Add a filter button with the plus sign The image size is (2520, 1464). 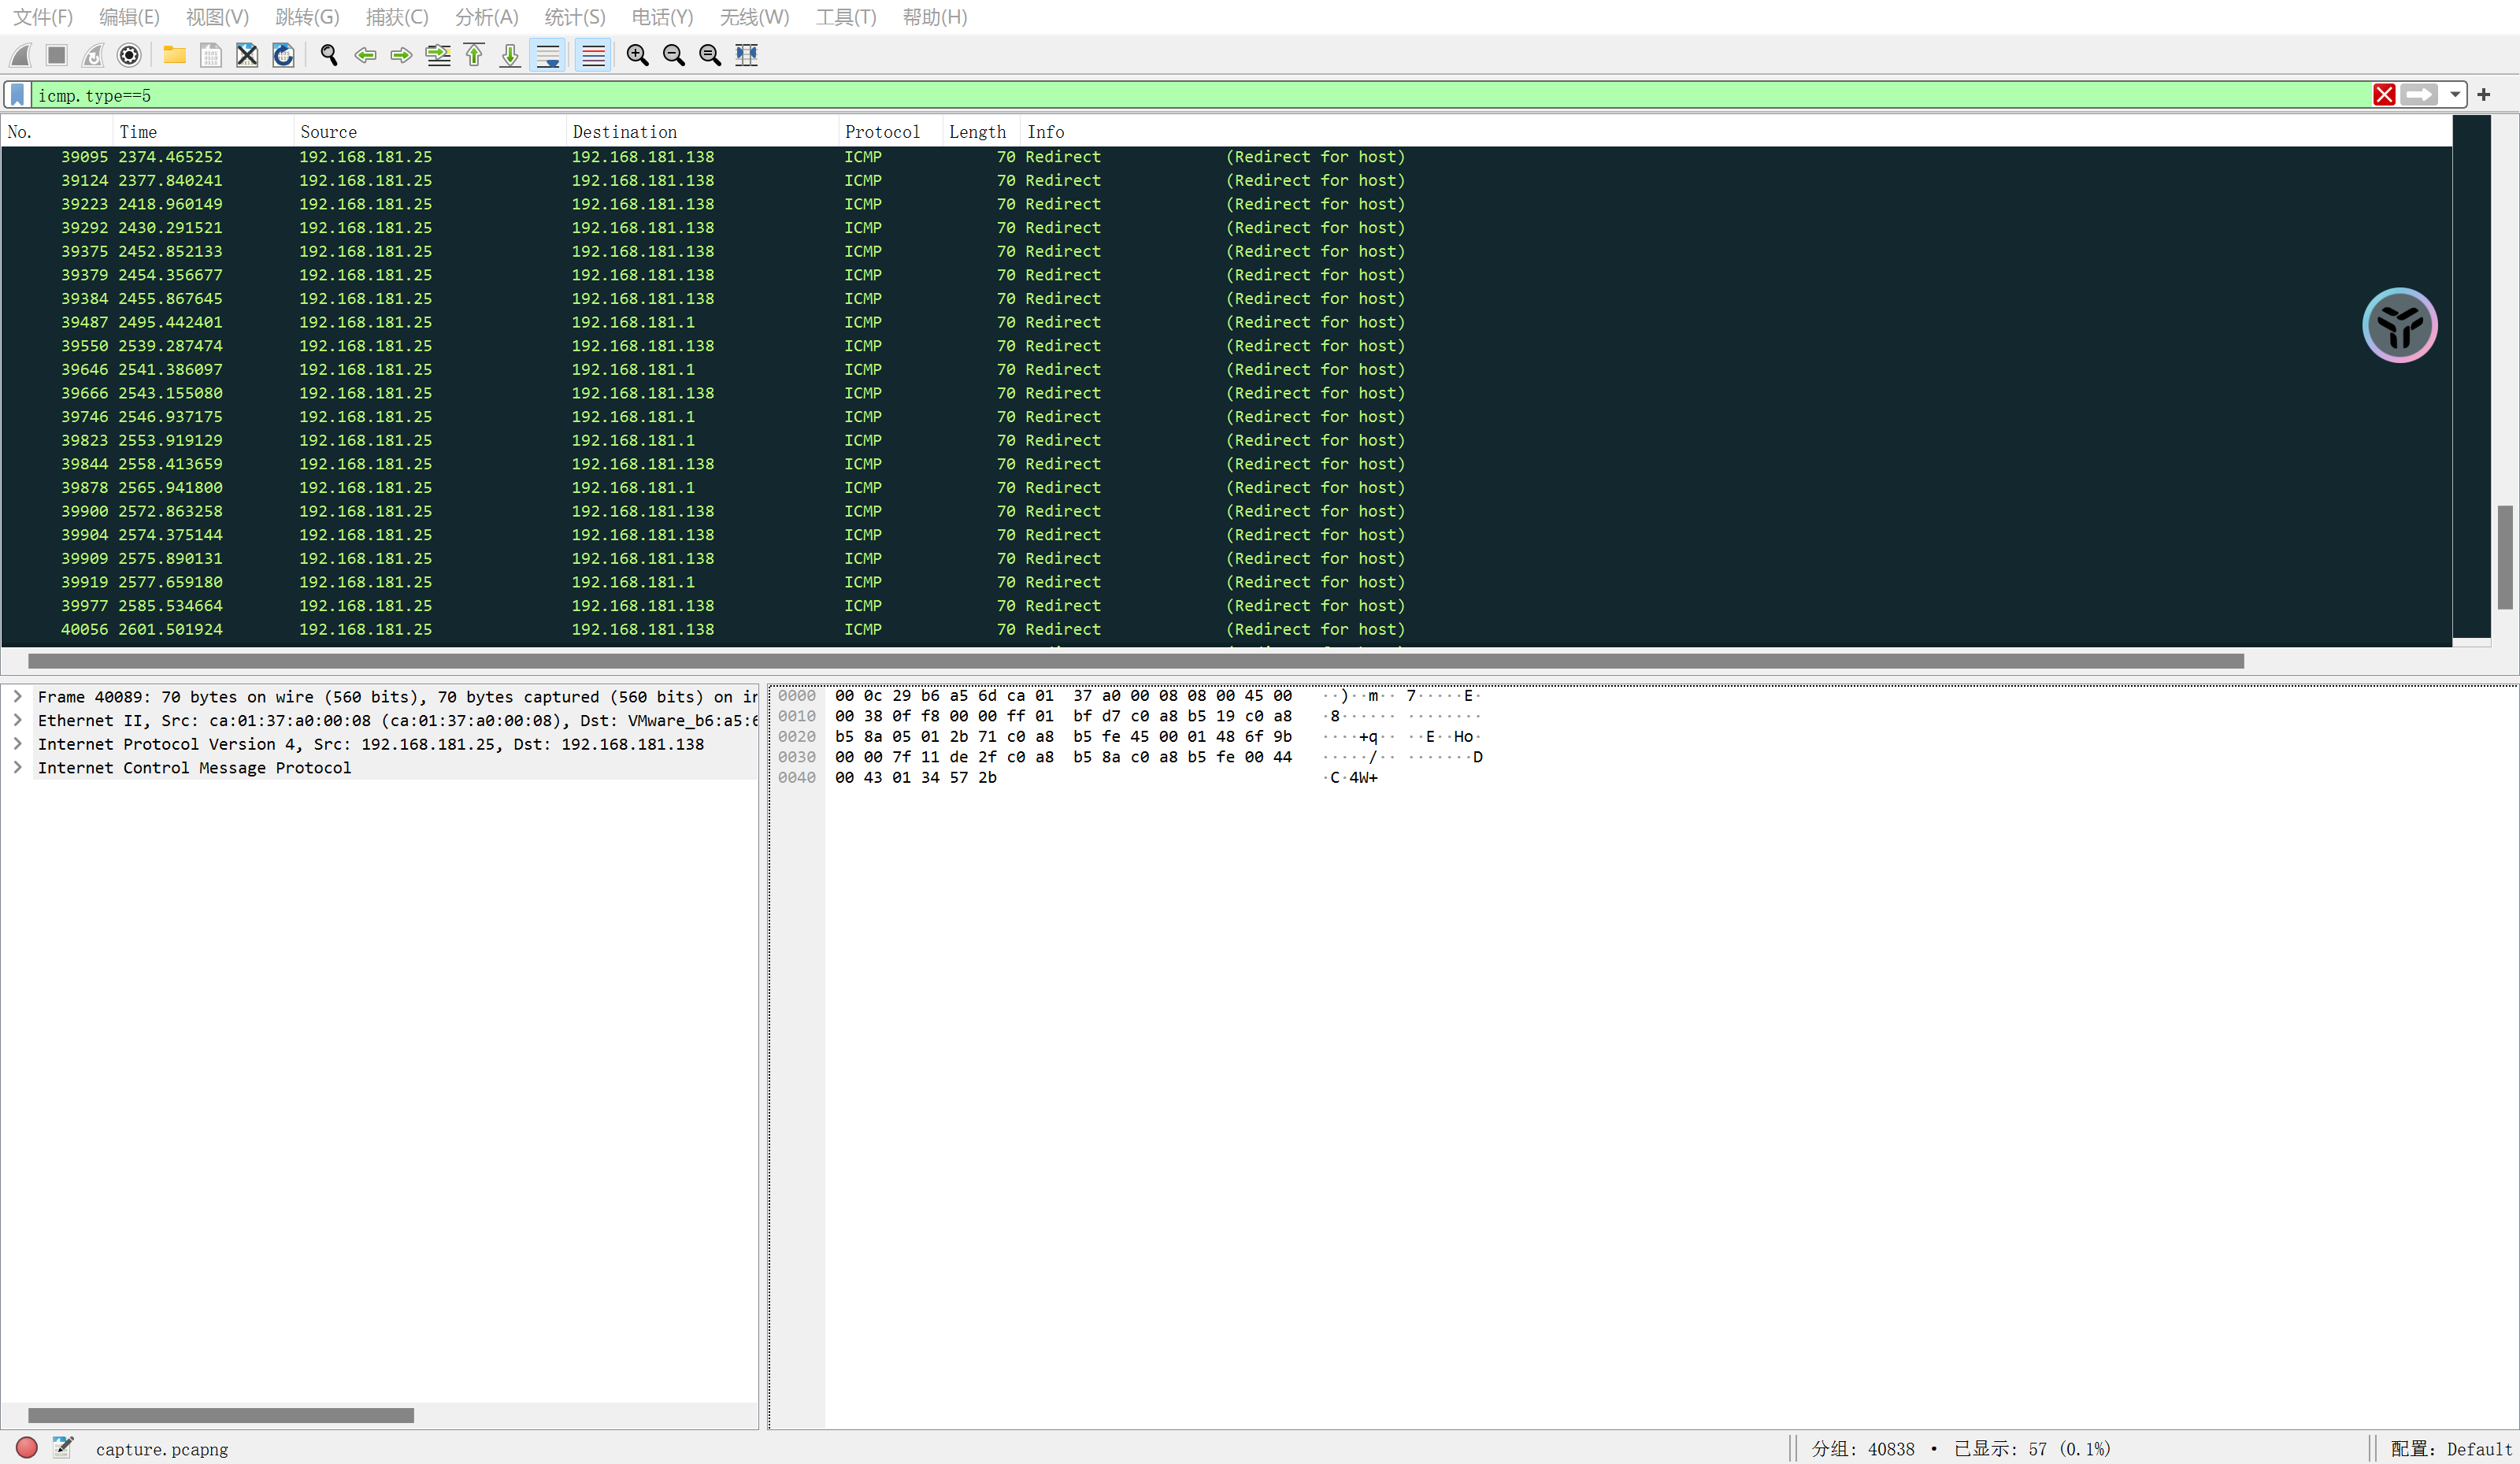coord(2486,95)
